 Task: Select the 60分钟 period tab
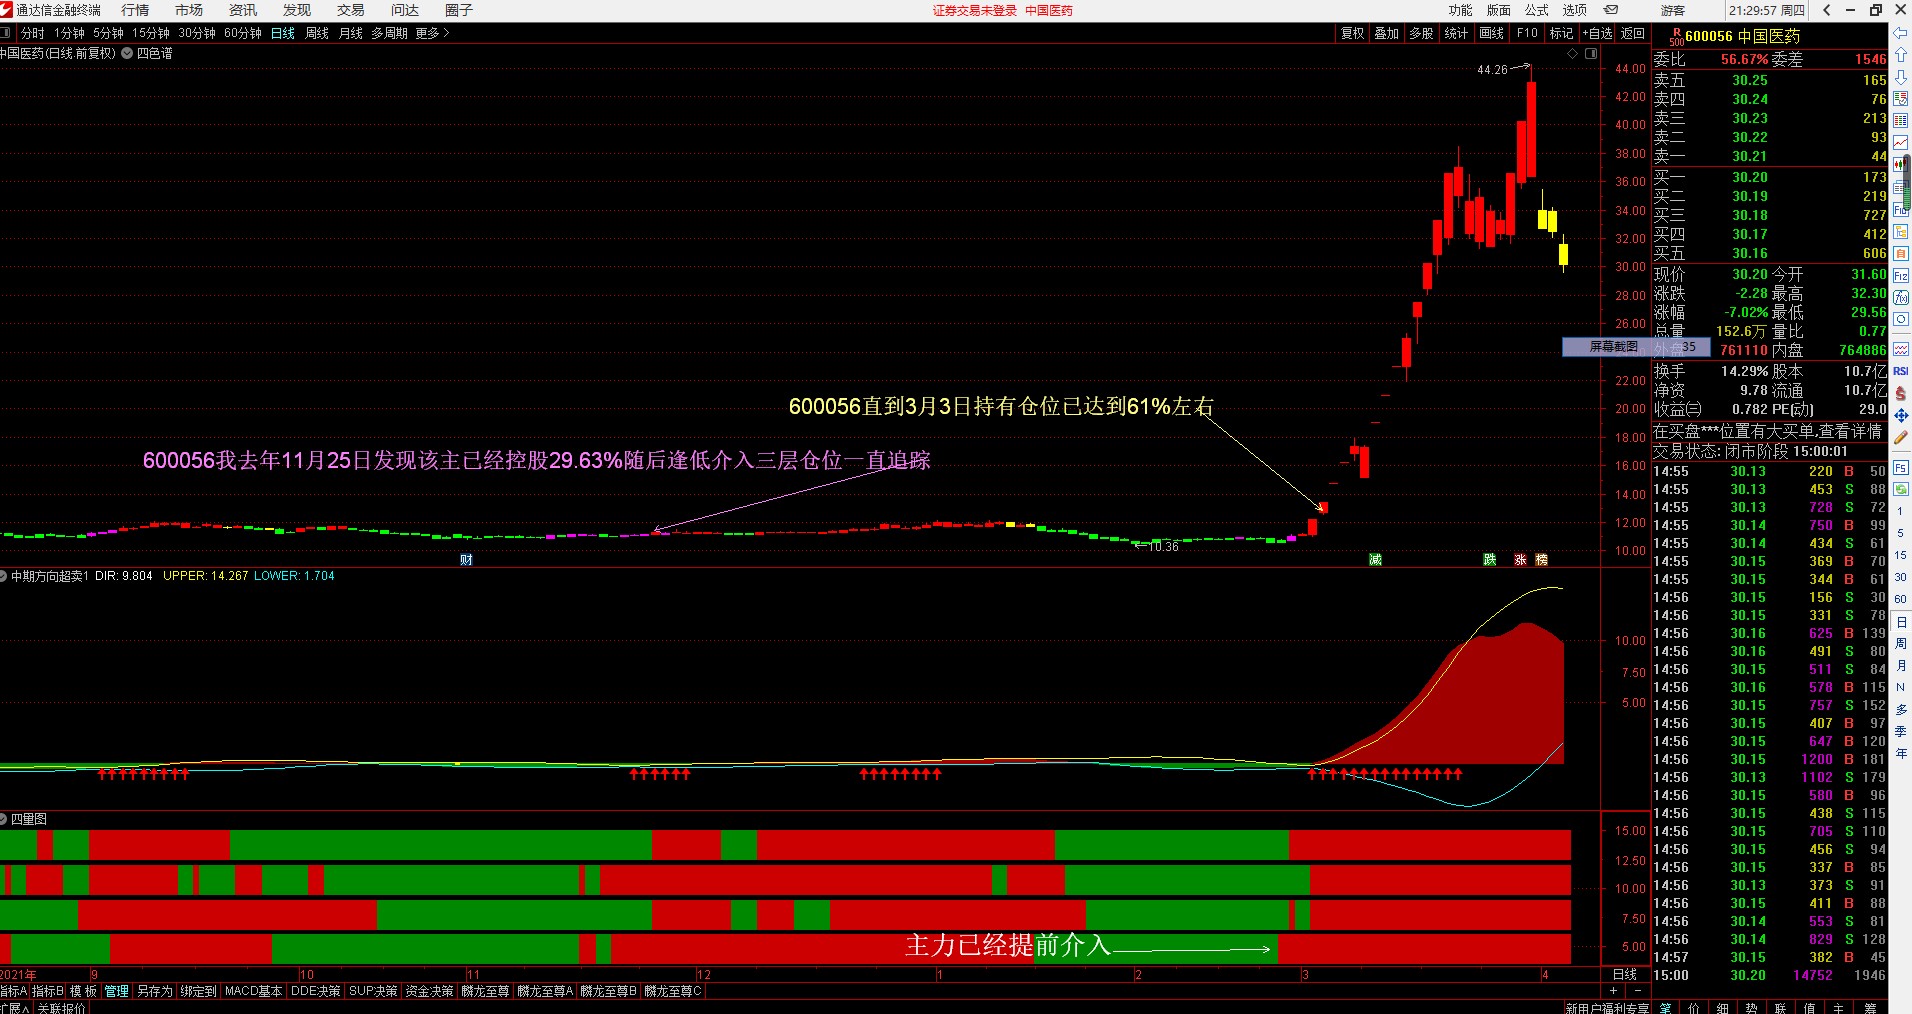[x=243, y=33]
